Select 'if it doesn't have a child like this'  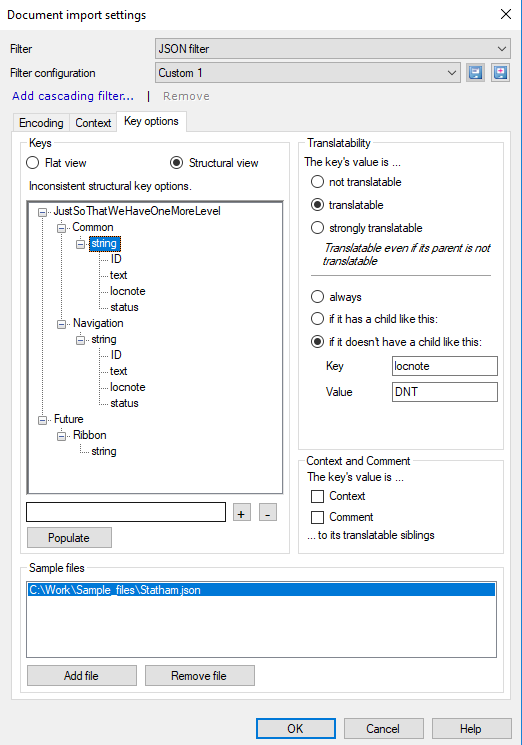point(317,342)
